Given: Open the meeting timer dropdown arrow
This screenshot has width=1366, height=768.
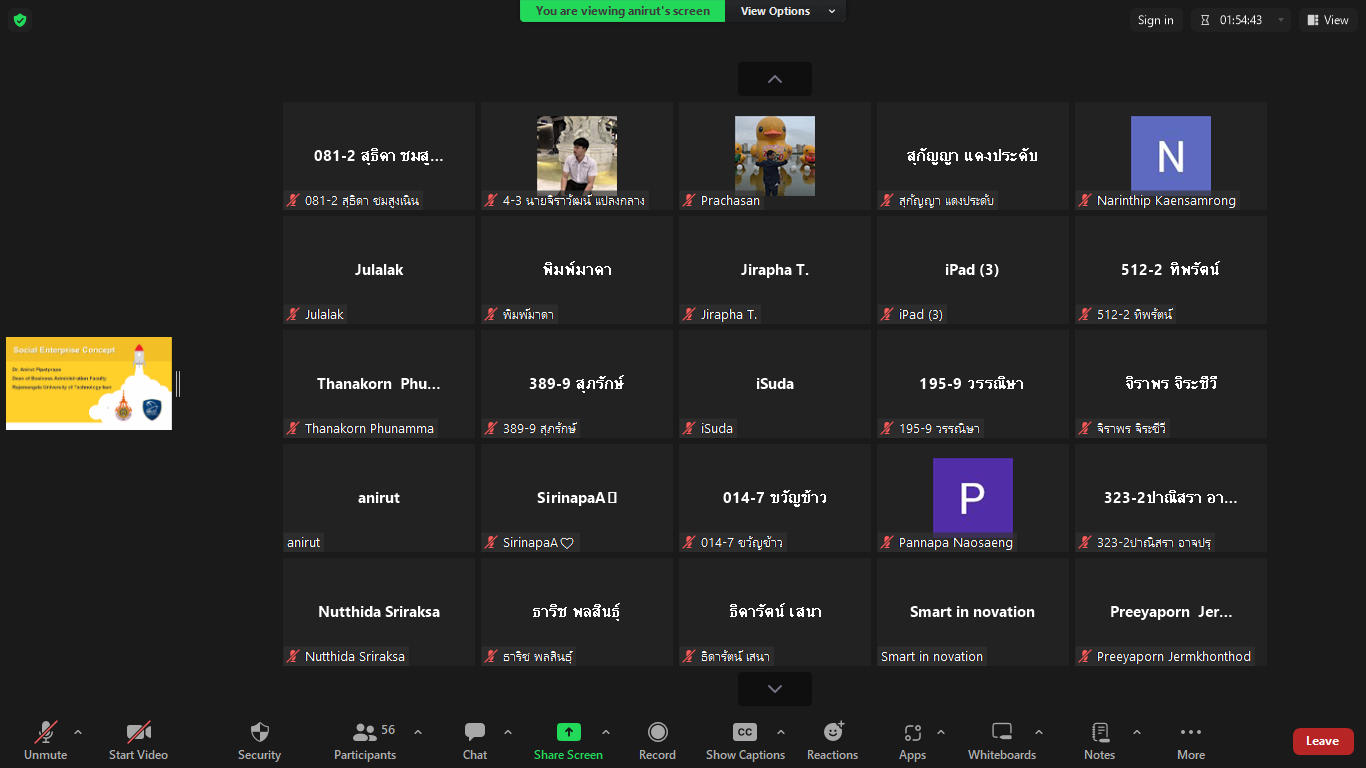Looking at the screenshot, I should click(1281, 20).
